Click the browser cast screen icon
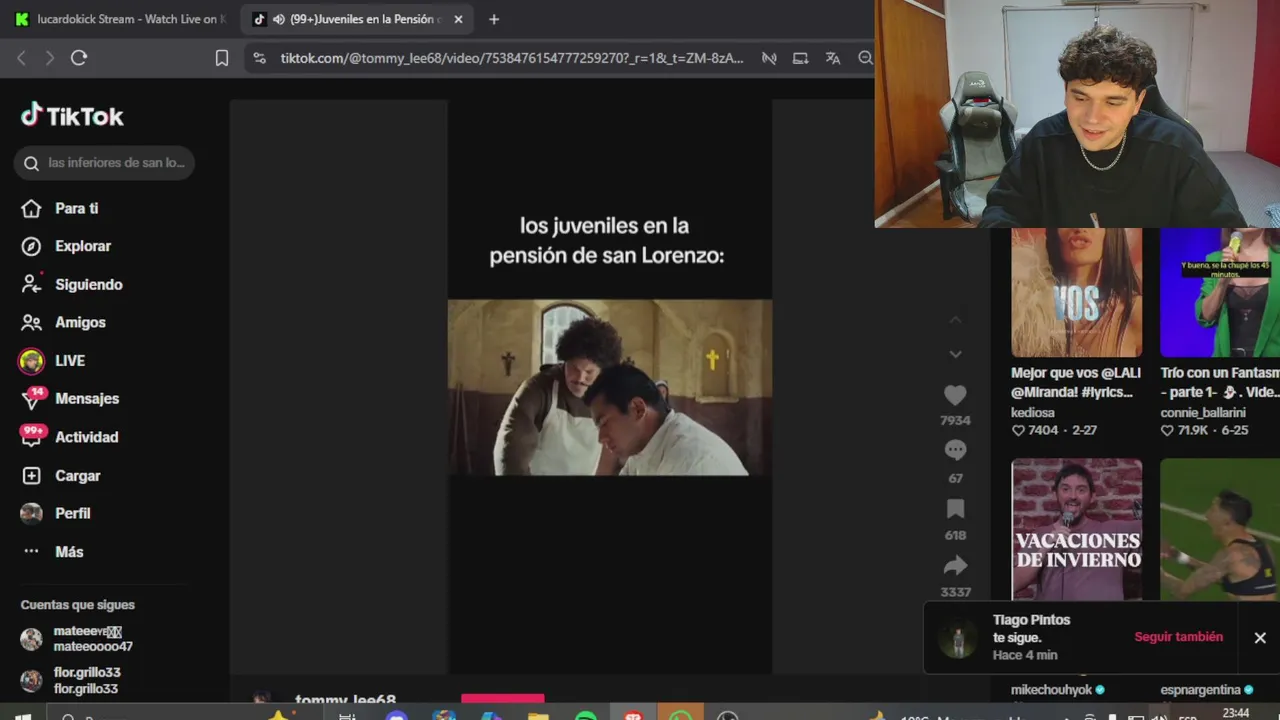Image resolution: width=1280 pixels, height=720 pixels. [x=800, y=58]
